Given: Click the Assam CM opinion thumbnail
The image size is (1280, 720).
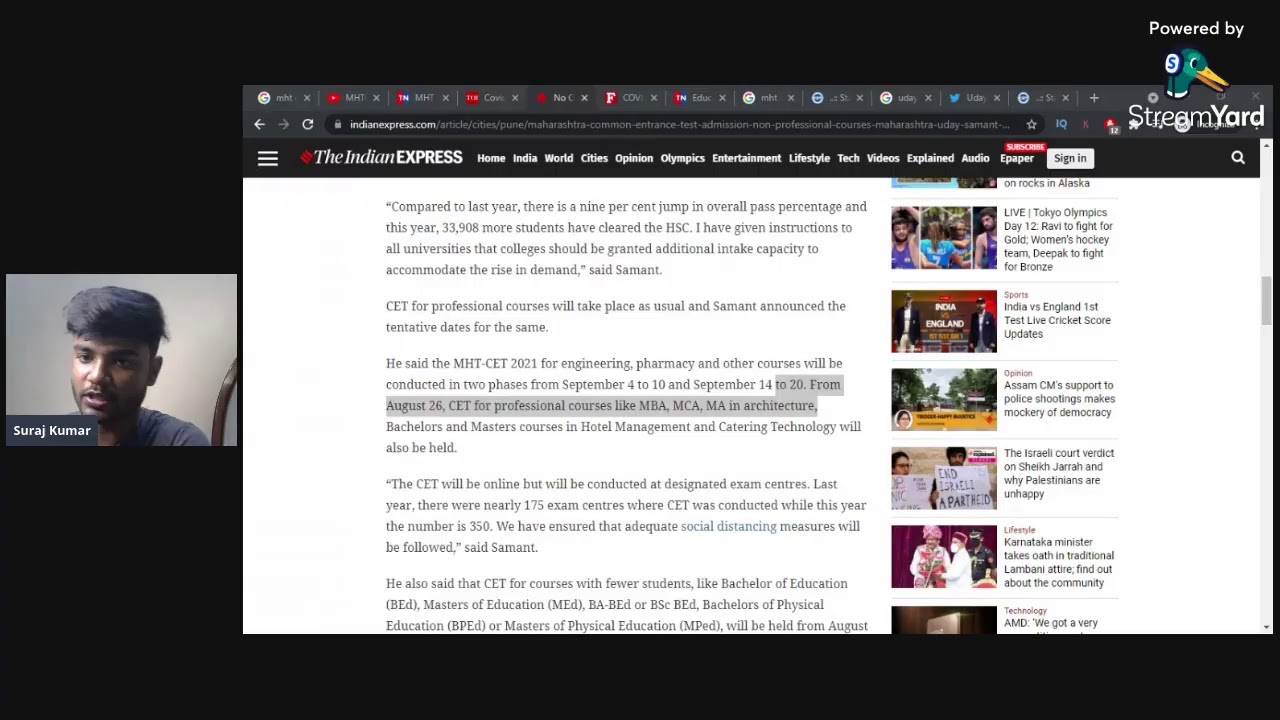Looking at the screenshot, I should [944, 400].
